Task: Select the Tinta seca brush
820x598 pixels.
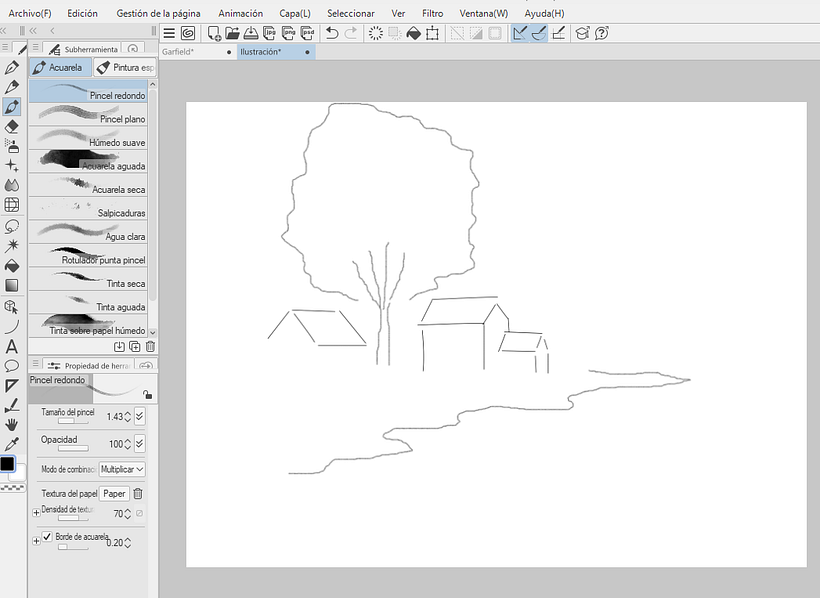Action: pyautogui.click(x=88, y=279)
